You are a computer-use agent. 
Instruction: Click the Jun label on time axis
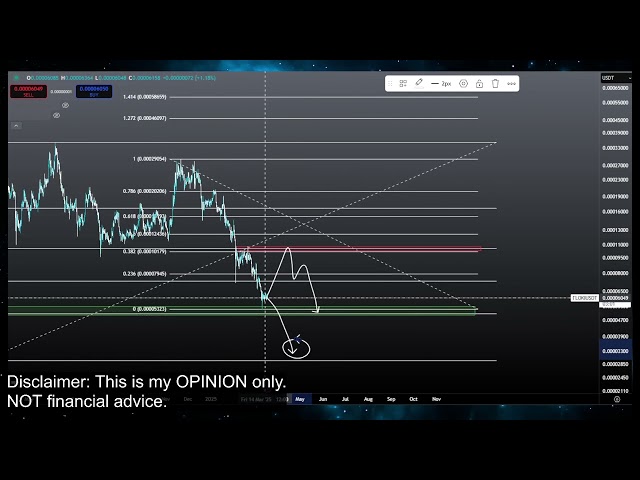pos(323,399)
